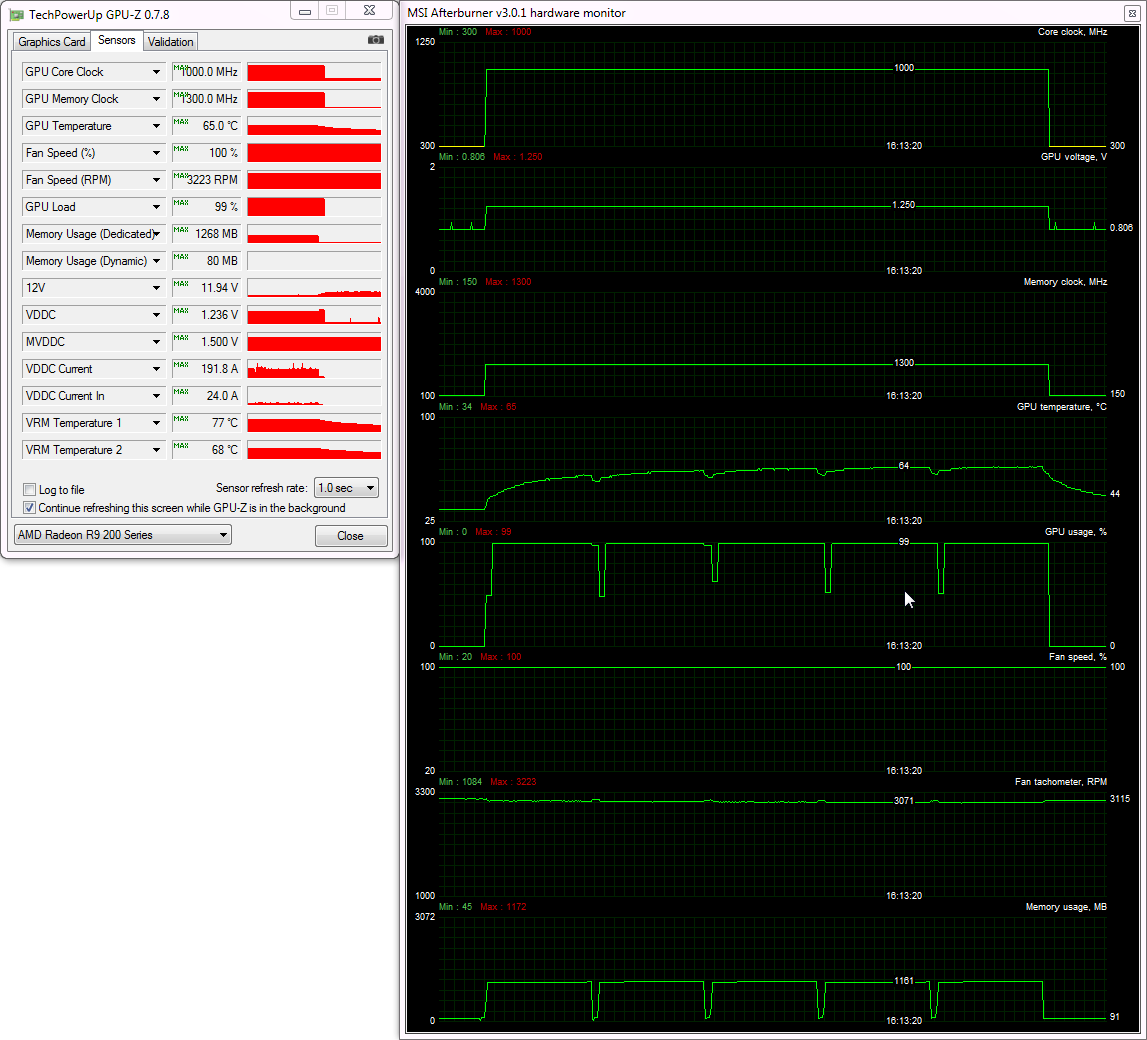The image size is (1147, 1040).
Task: Click the MSI Afterburner hardware monitor title
Action: click(516, 13)
